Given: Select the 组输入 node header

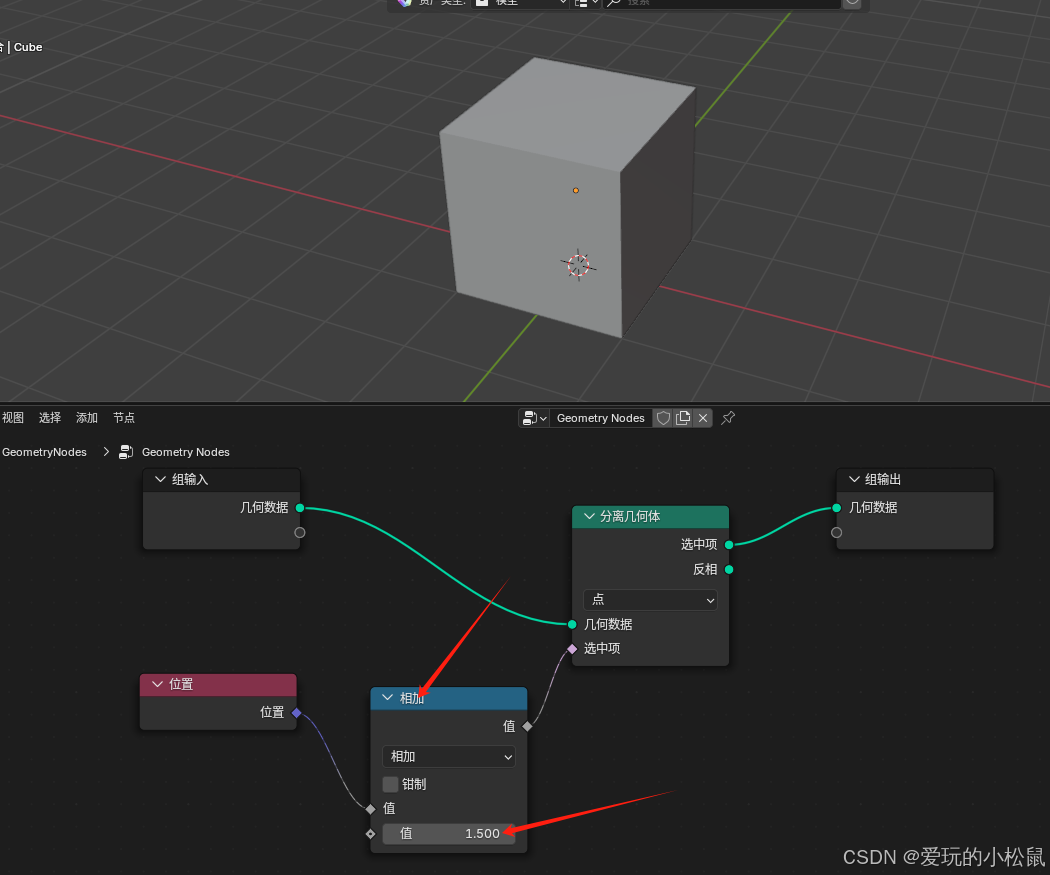Looking at the screenshot, I should [221, 479].
